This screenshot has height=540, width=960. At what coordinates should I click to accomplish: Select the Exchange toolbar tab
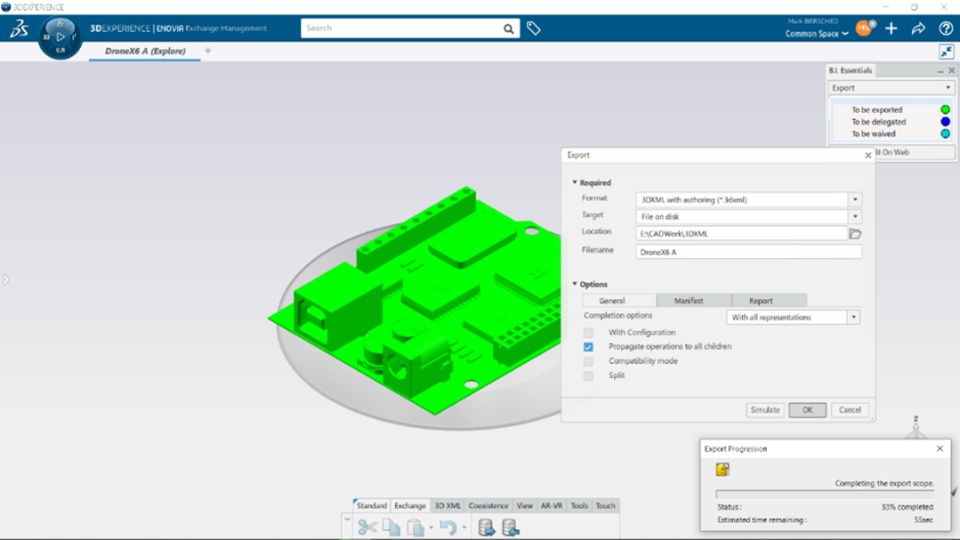pos(410,506)
